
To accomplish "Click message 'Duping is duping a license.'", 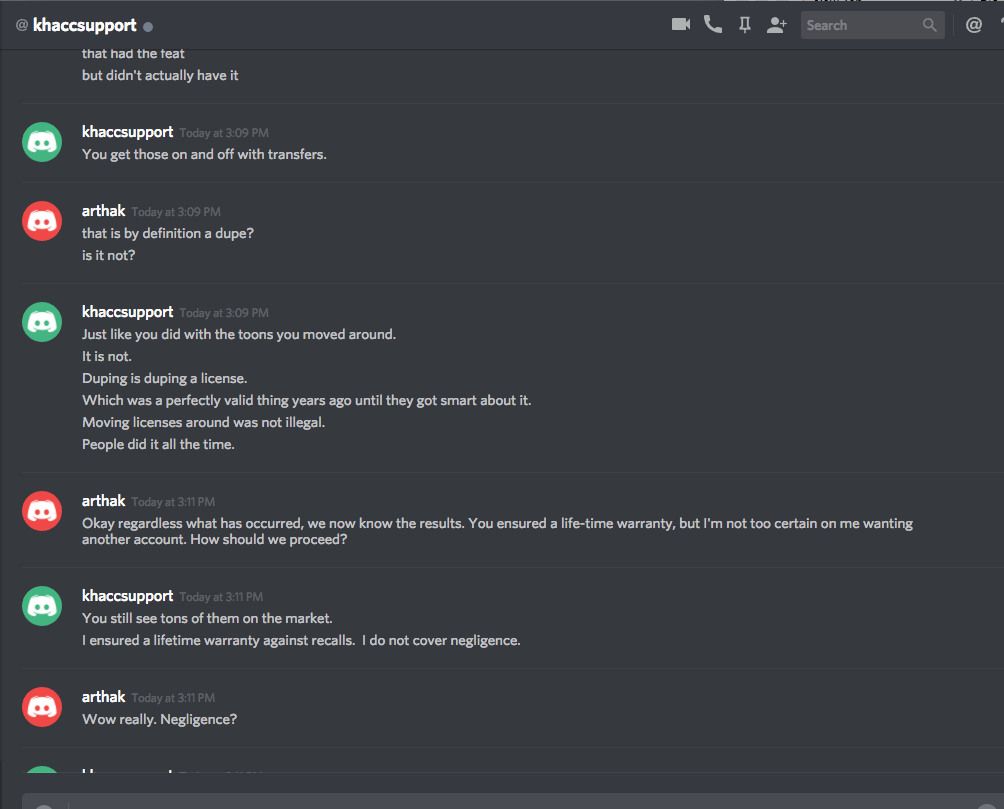I will point(164,378).
